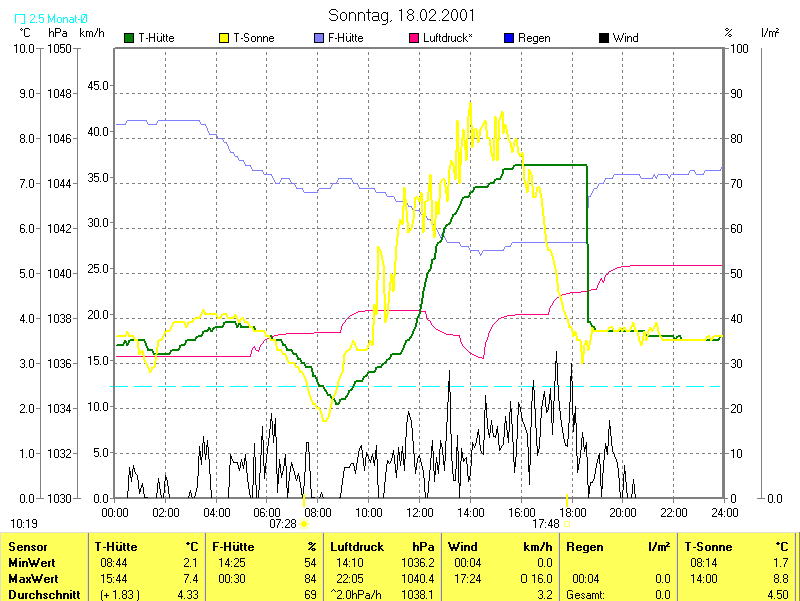This screenshot has height=601, width=800.
Task: Select the T-Hütte column header in table
Action: click(116, 547)
